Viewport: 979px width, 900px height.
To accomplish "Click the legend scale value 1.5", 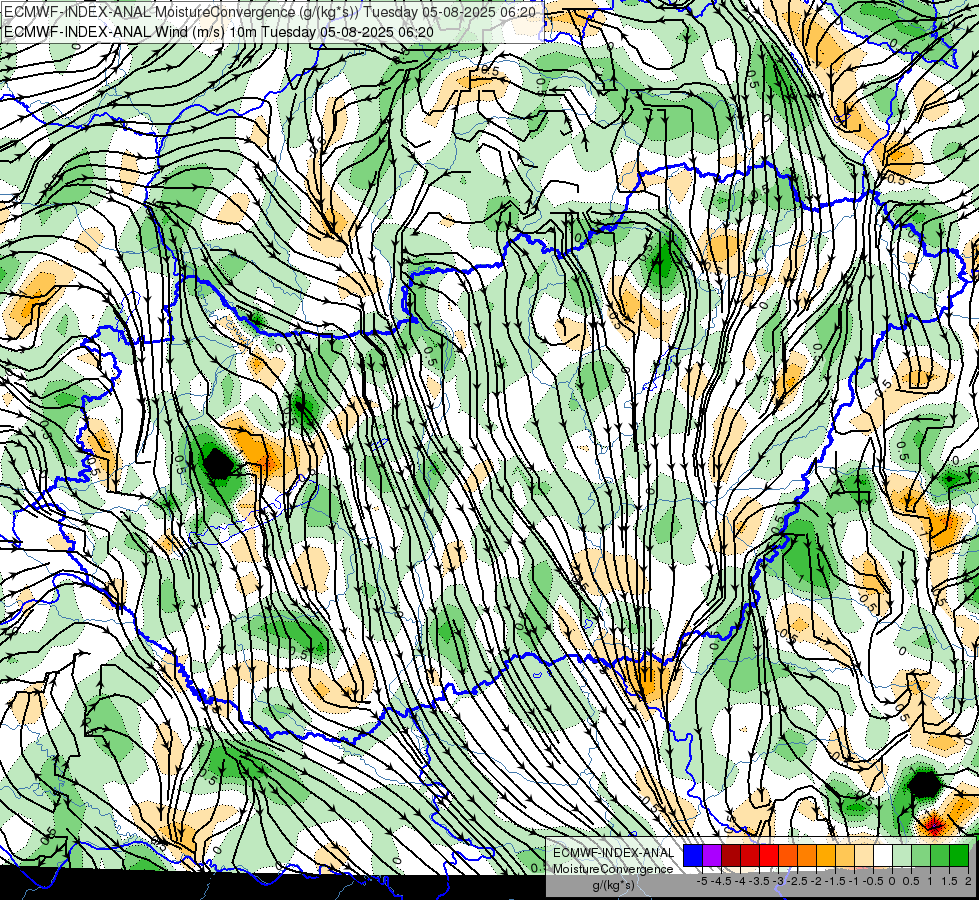I will [x=949, y=881].
